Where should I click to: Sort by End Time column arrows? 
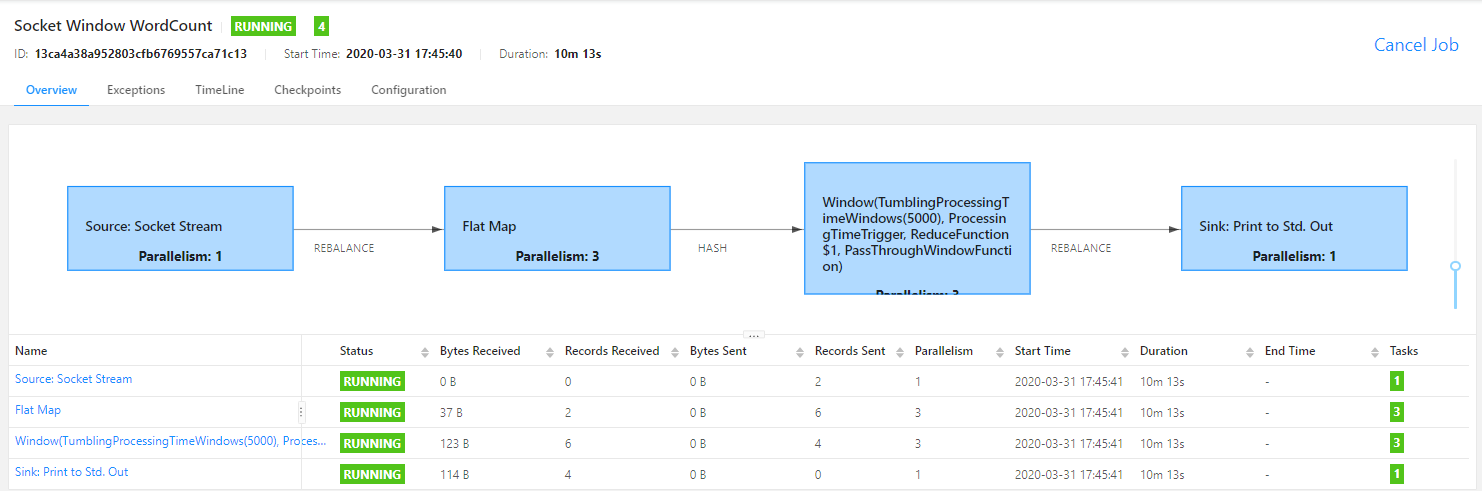pyautogui.click(x=1374, y=352)
